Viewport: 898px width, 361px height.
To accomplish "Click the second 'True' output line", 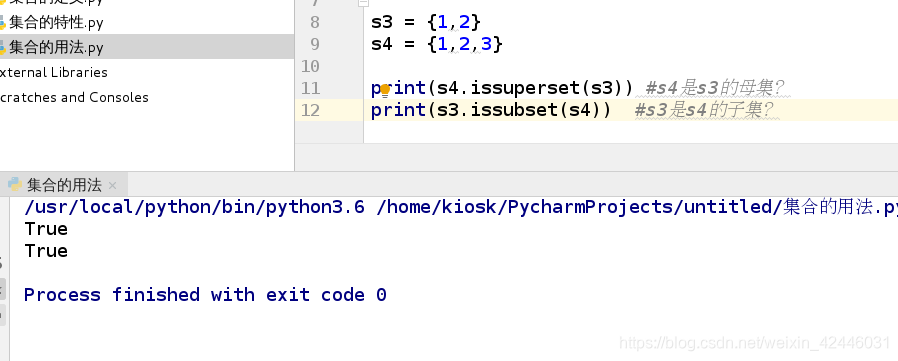I will pos(46,251).
